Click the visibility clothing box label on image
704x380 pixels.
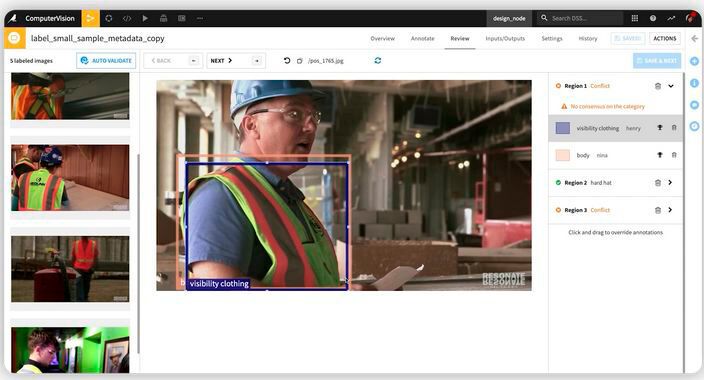(x=219, y=284)
